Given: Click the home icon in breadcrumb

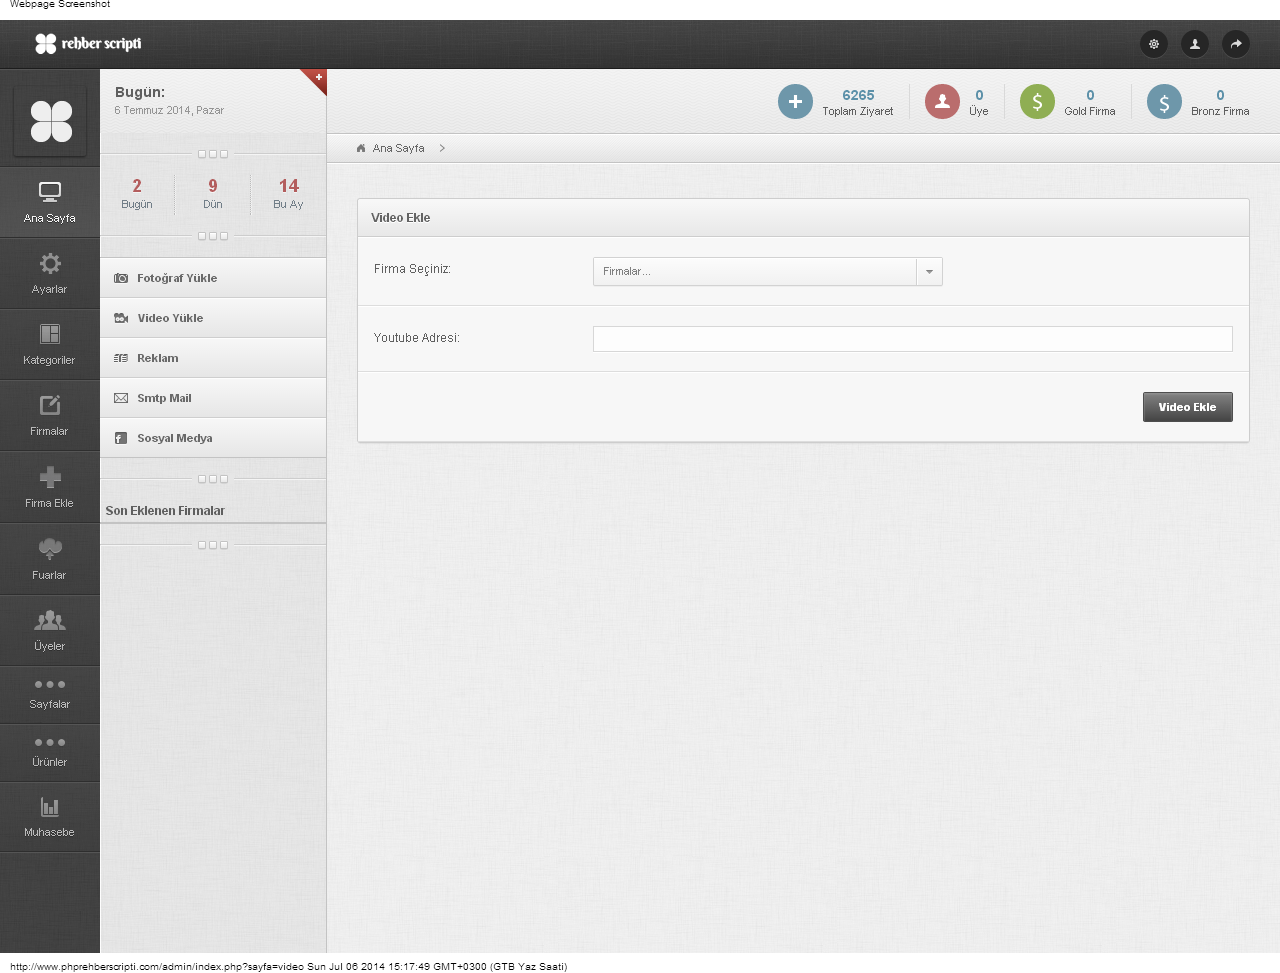Looking at the screenshot, I should pos(361,148).
